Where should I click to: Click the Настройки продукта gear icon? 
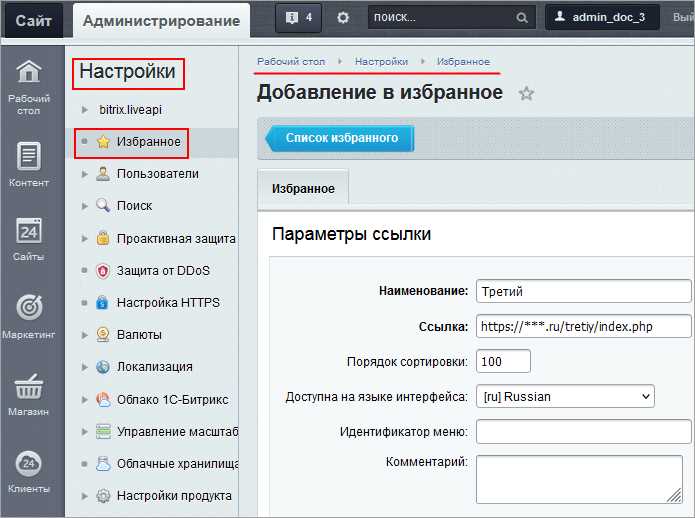pyautogui.click(x=103, y=495)
